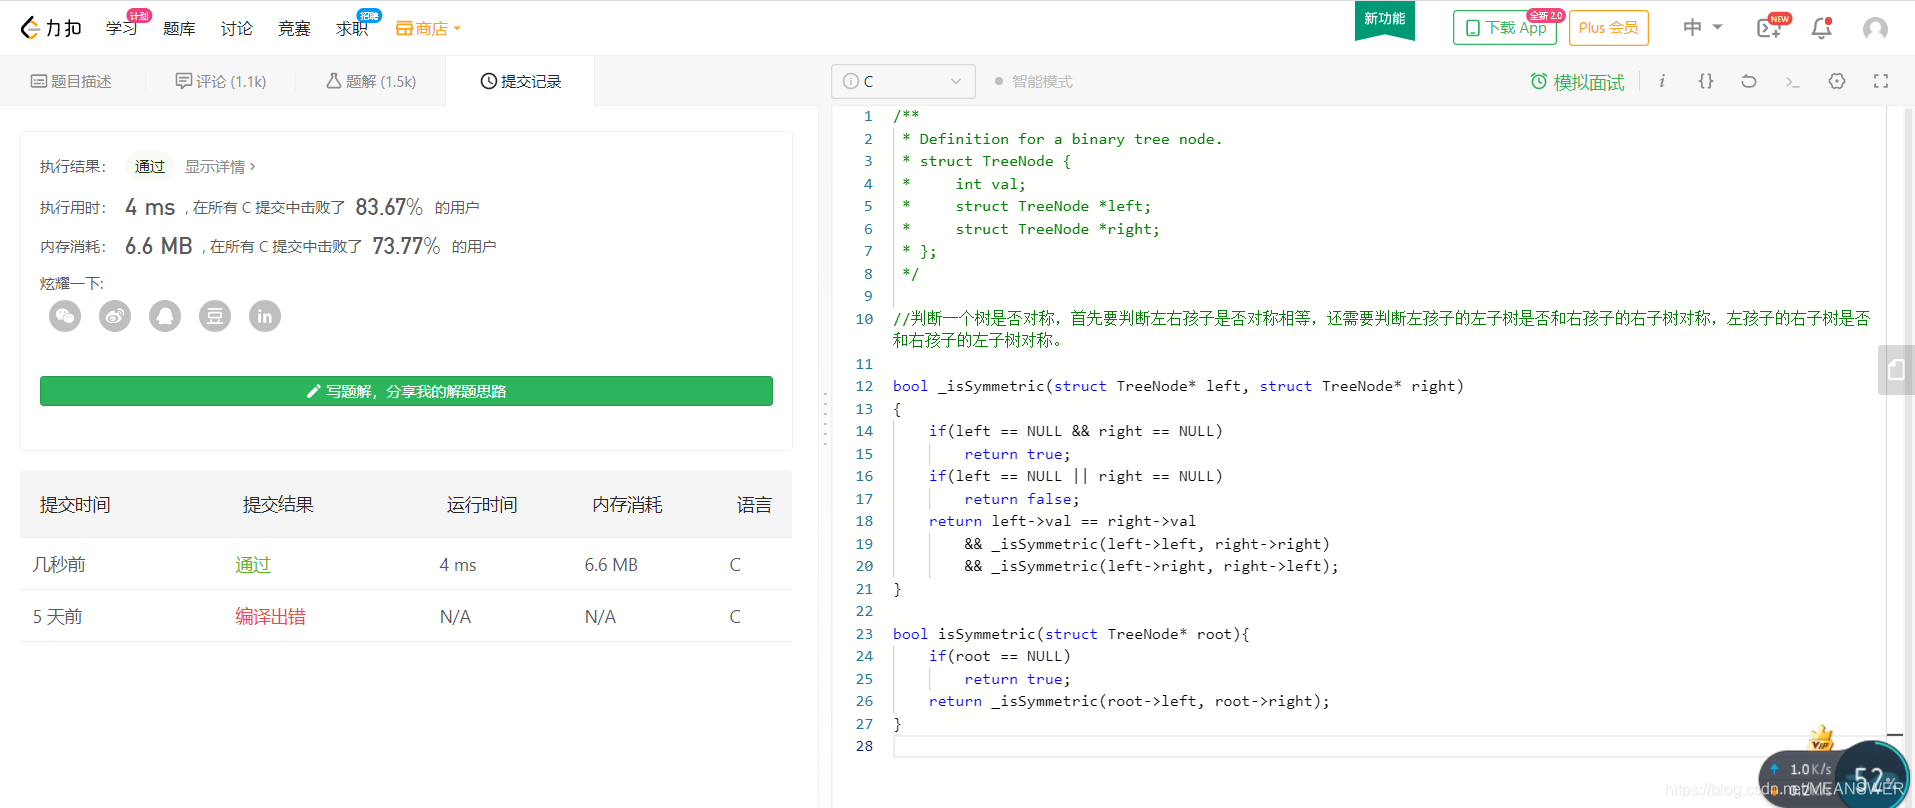The height and width of the screenshot is (808, 1915).
Task: Click the 5 天前 submission time cell
Action: (58, 617)
